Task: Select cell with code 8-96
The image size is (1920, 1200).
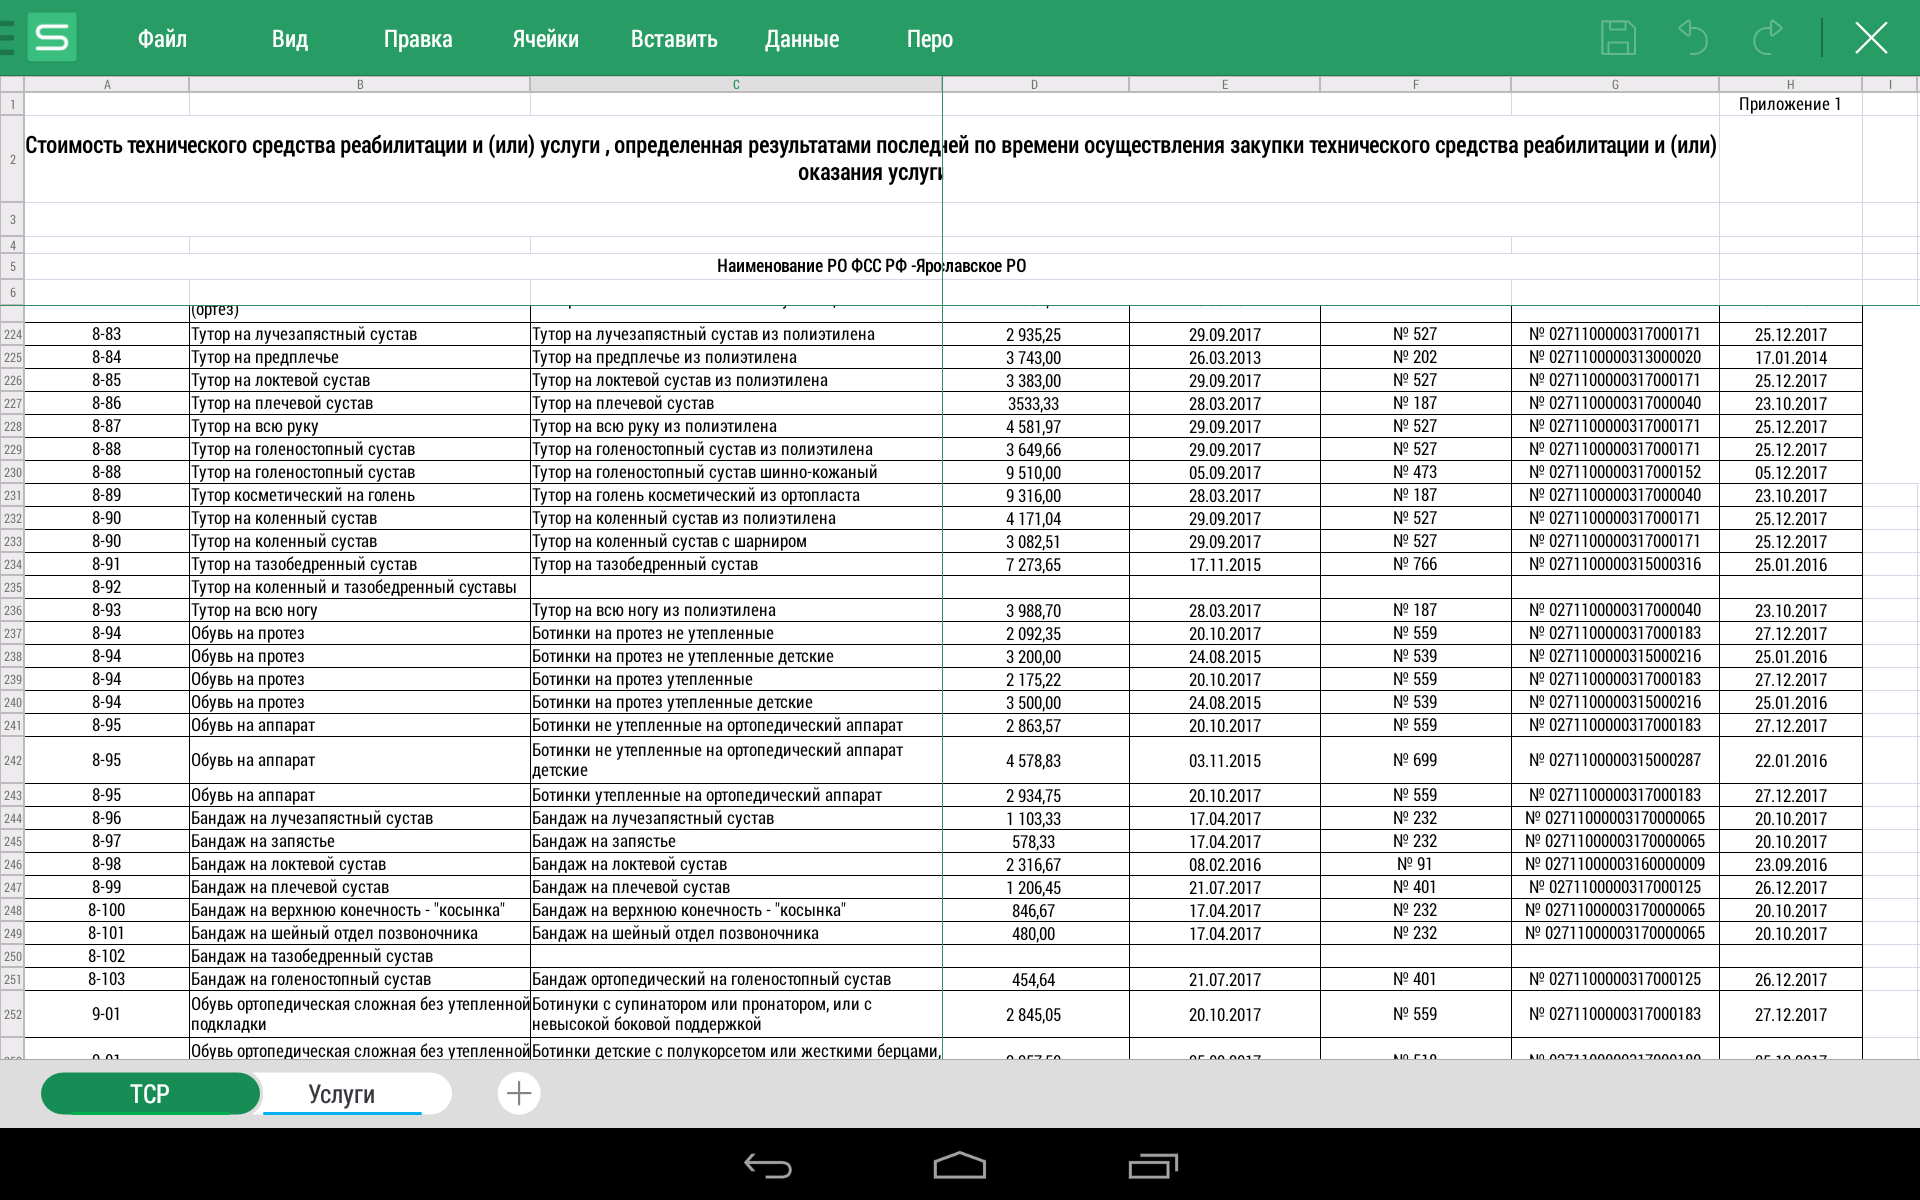Action: point(107,819)
